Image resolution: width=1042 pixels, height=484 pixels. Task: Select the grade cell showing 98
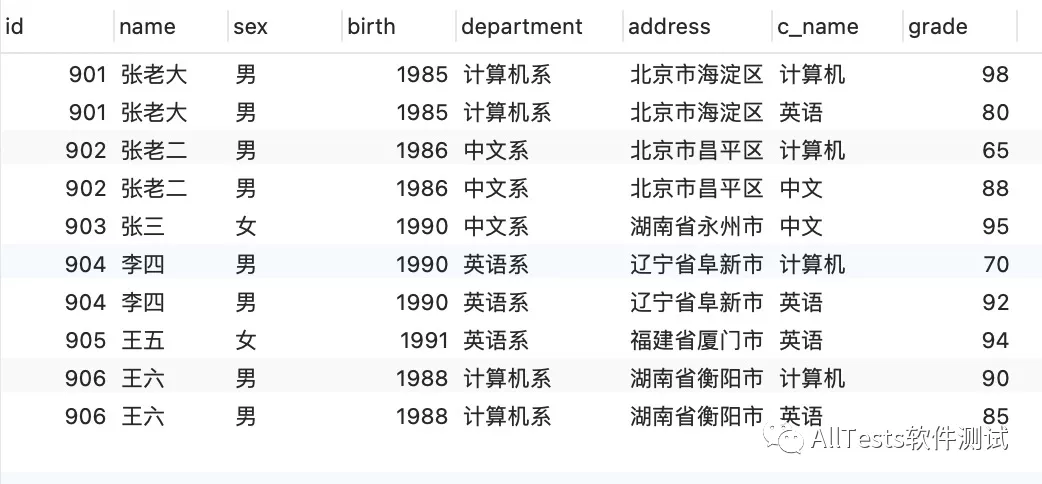tap(995, 75)
